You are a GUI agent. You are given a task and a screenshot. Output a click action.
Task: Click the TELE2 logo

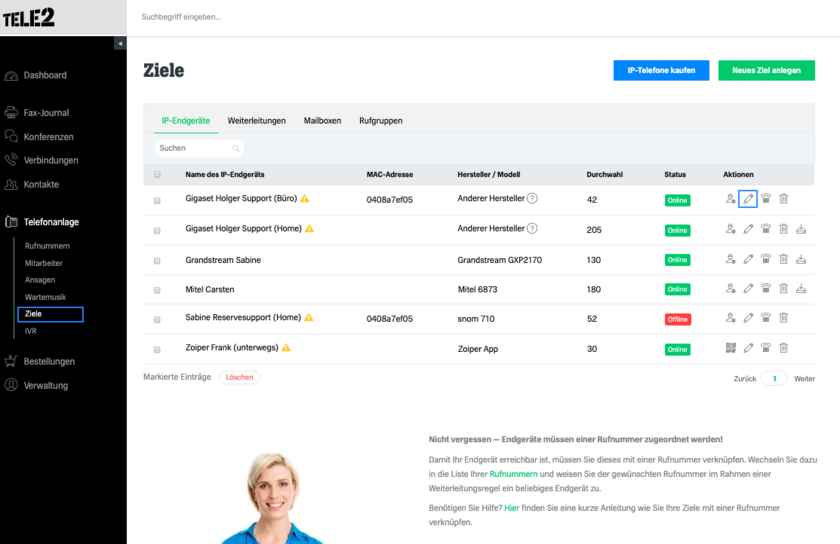tap(29, 18)
